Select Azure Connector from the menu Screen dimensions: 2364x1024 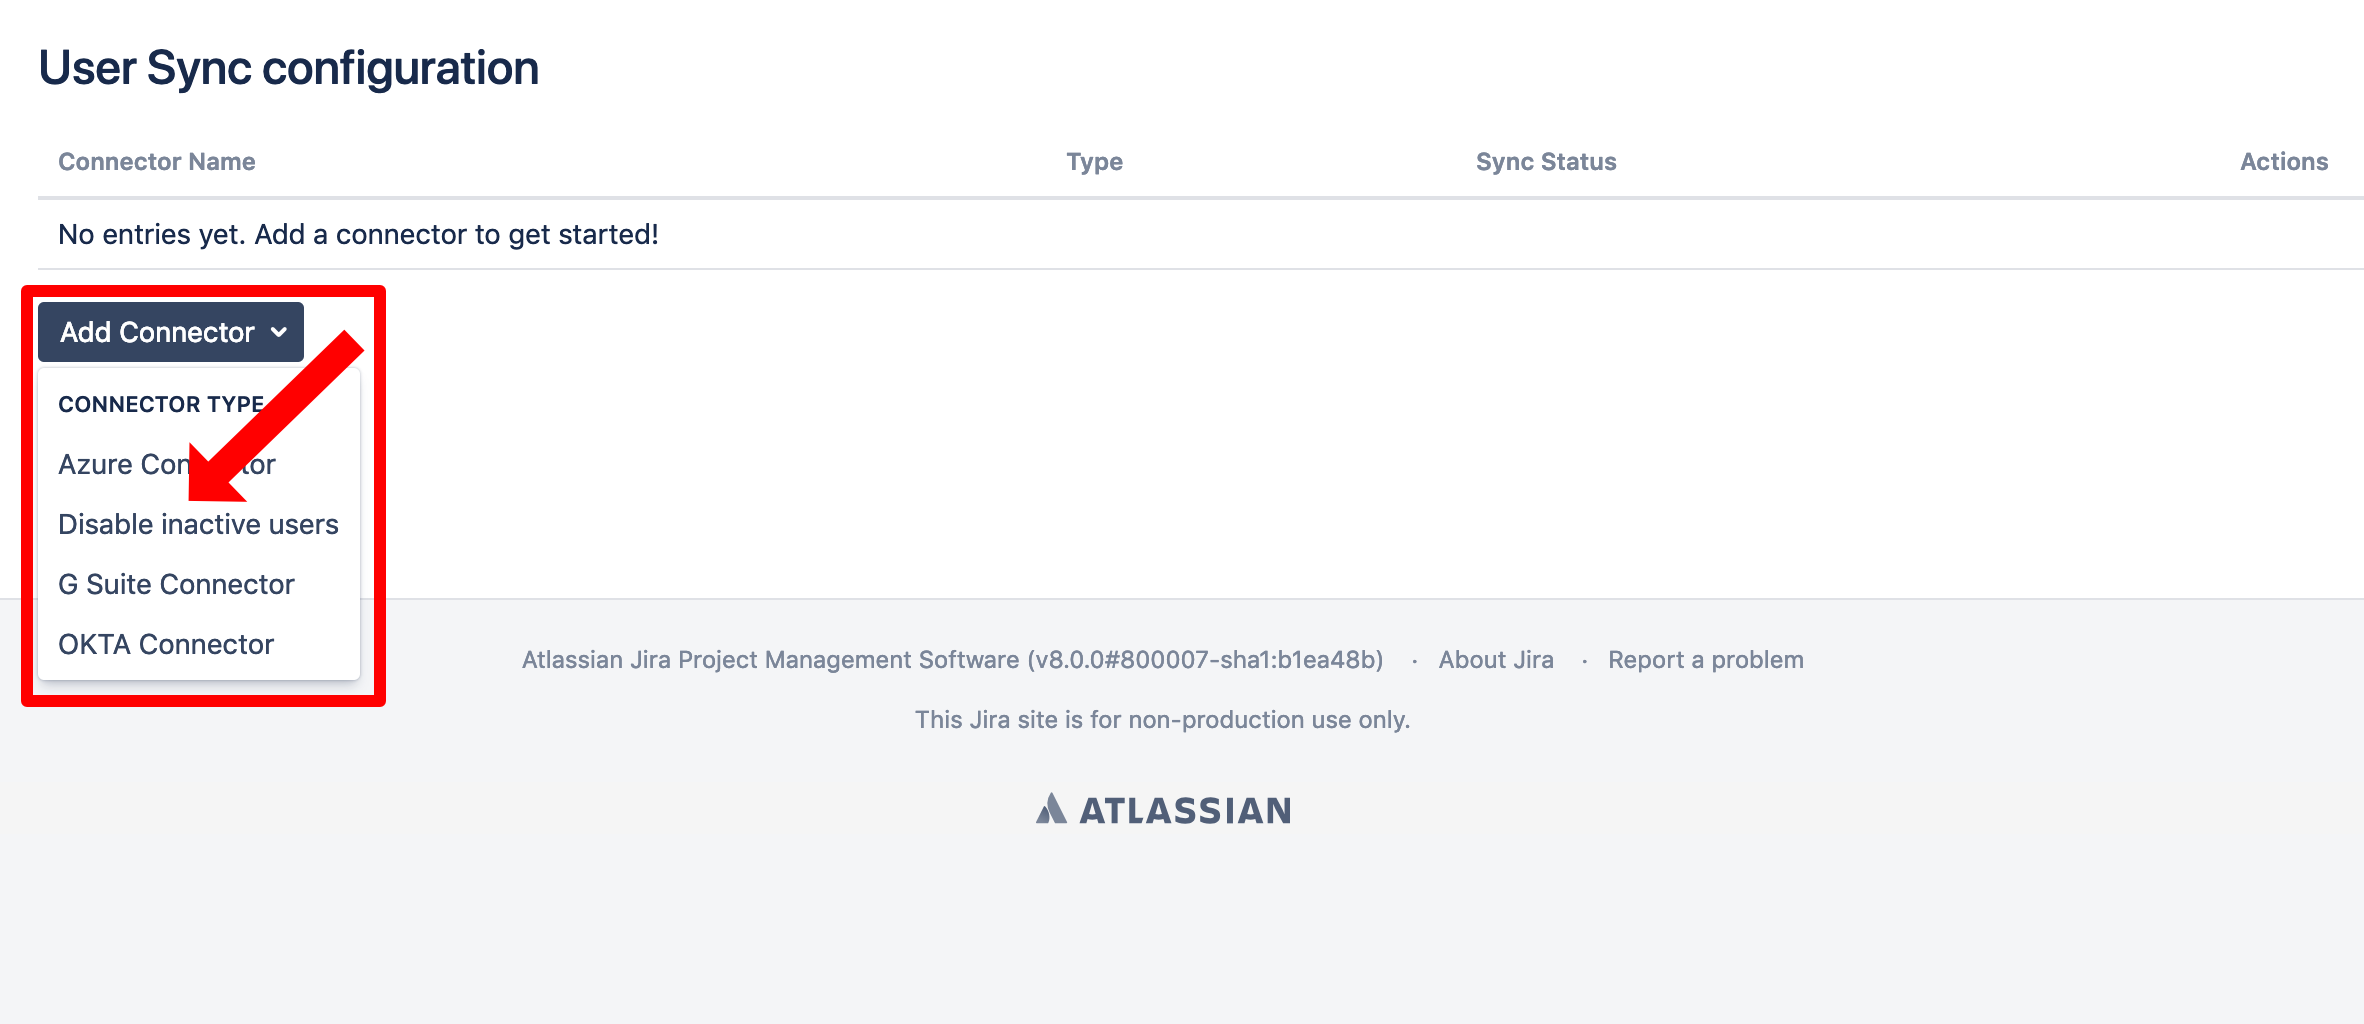120,465
